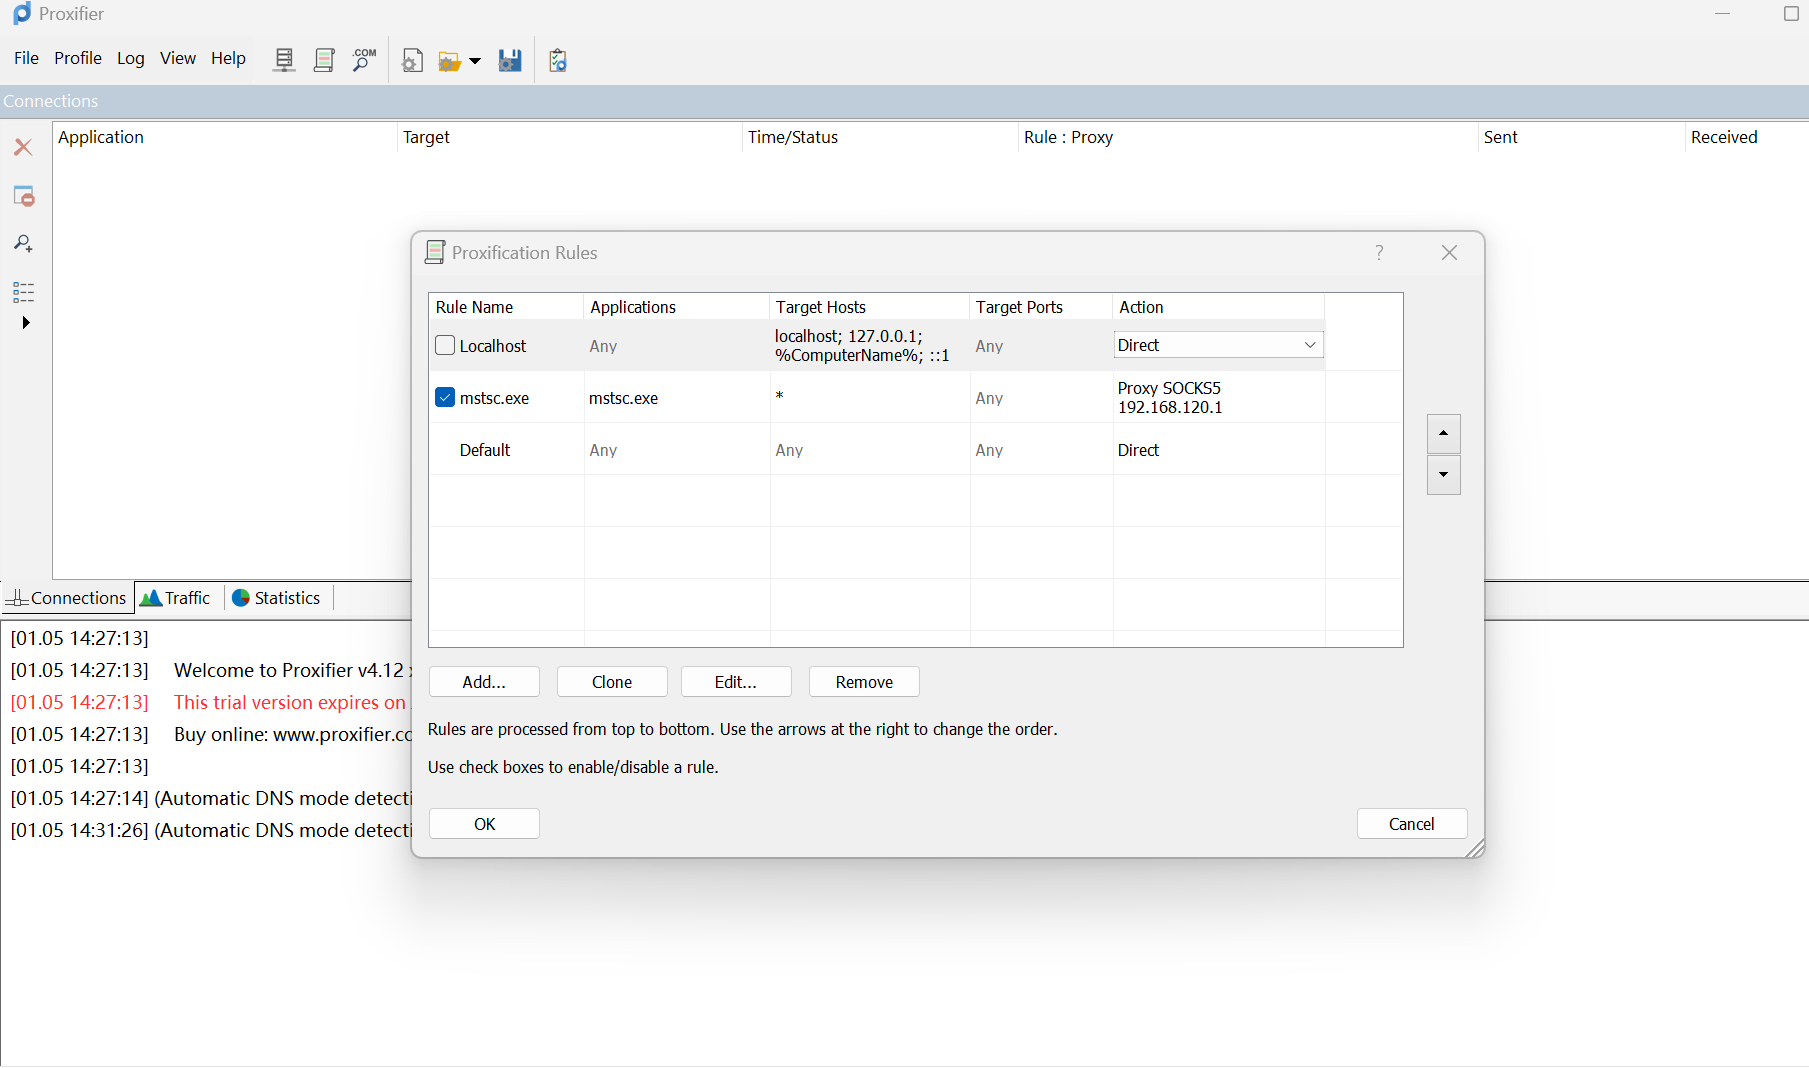Open Proxy Servers settings toolbar icon
This screenshot has height=1068, width=1809.
[x=284, y=60]
